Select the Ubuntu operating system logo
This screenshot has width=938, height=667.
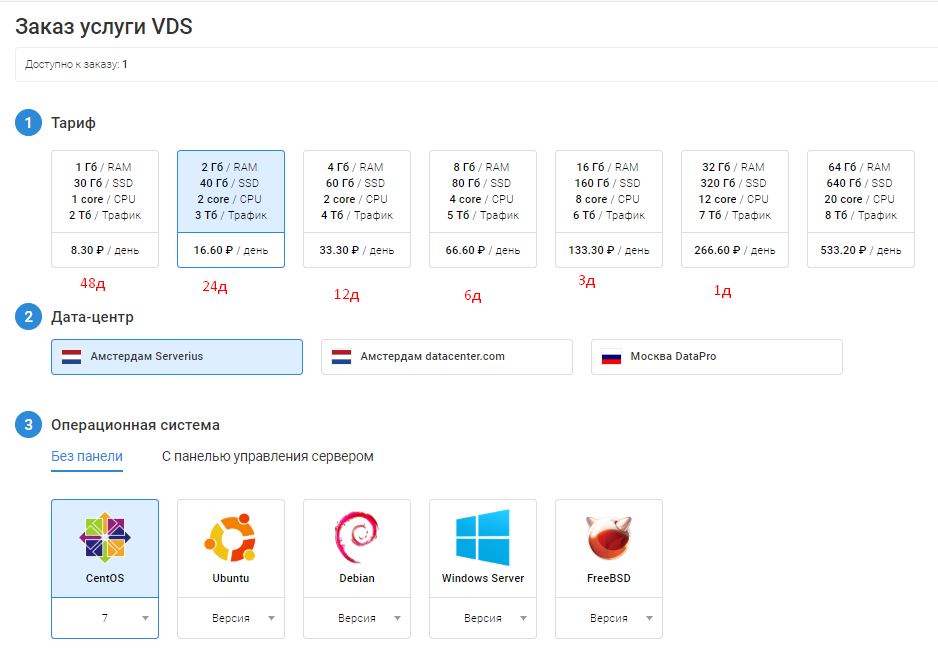tap(230, 538)
